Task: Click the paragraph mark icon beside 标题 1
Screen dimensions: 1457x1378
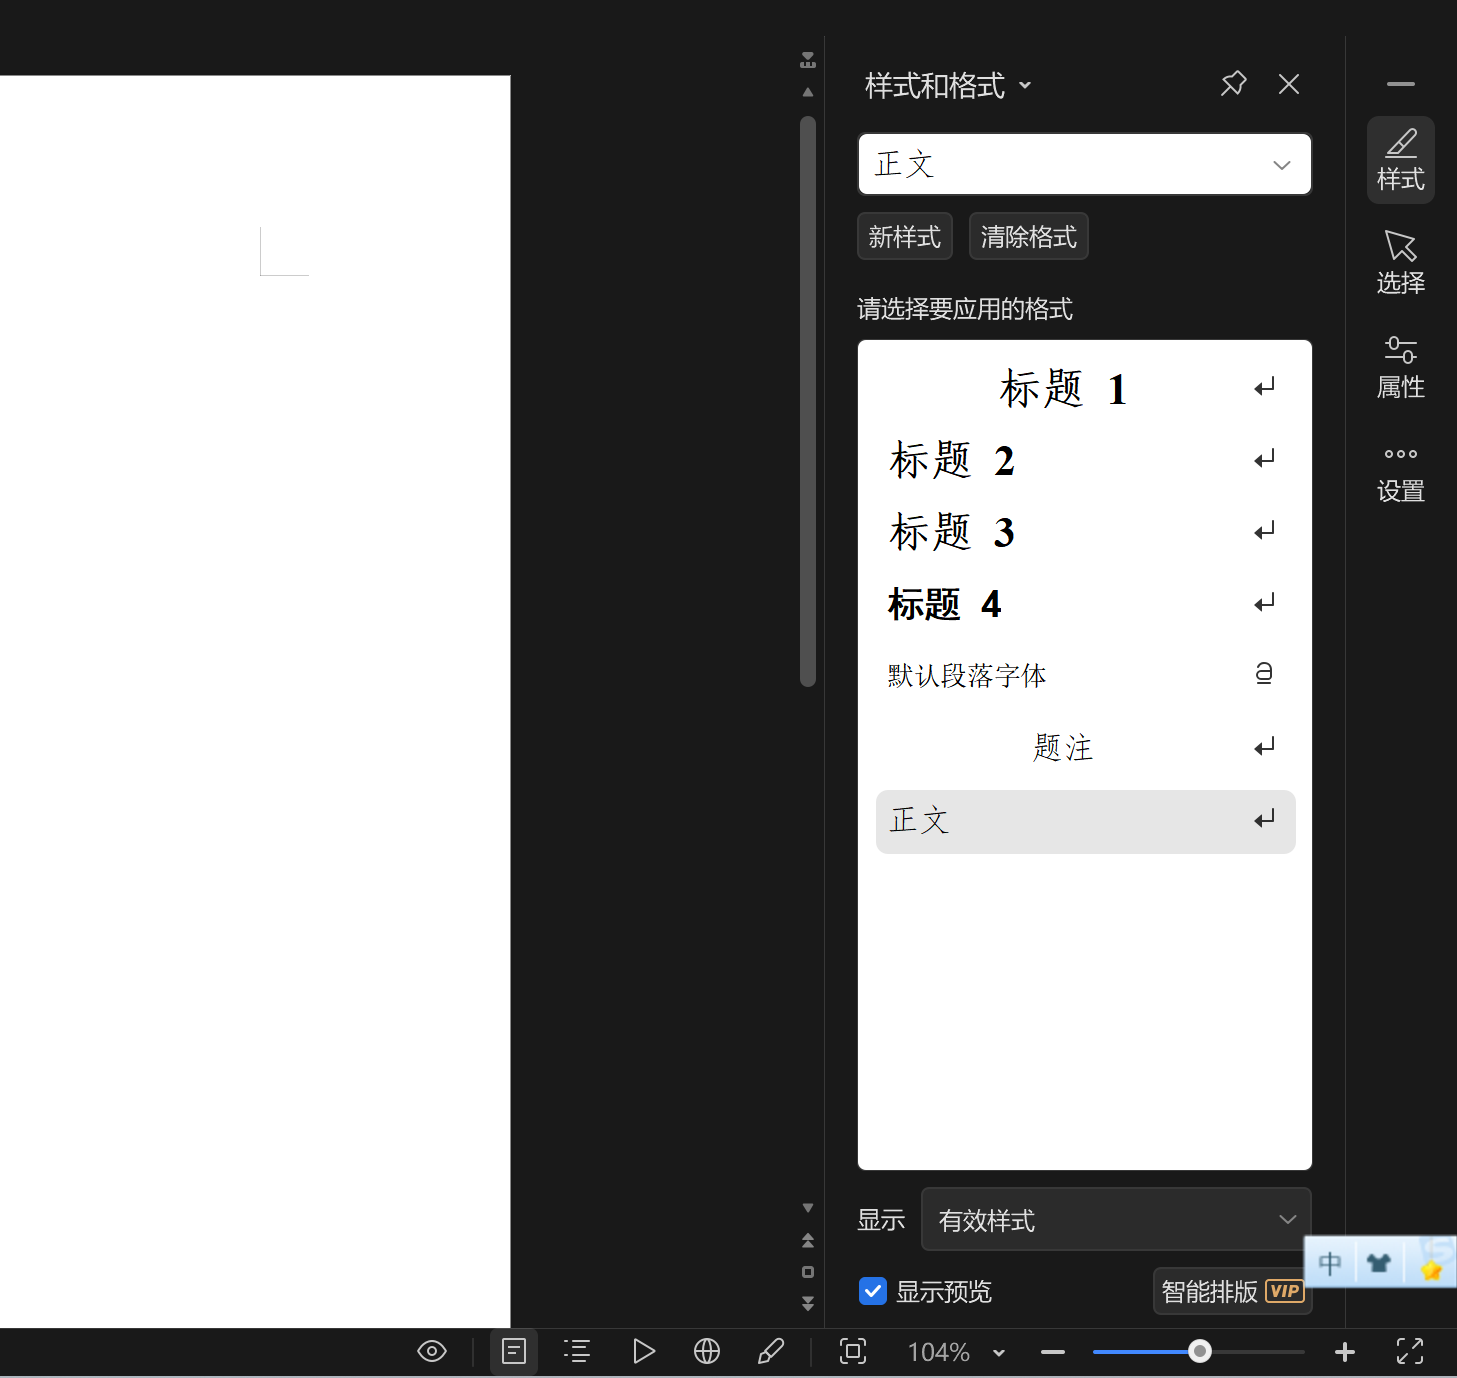Action: 1265,387
